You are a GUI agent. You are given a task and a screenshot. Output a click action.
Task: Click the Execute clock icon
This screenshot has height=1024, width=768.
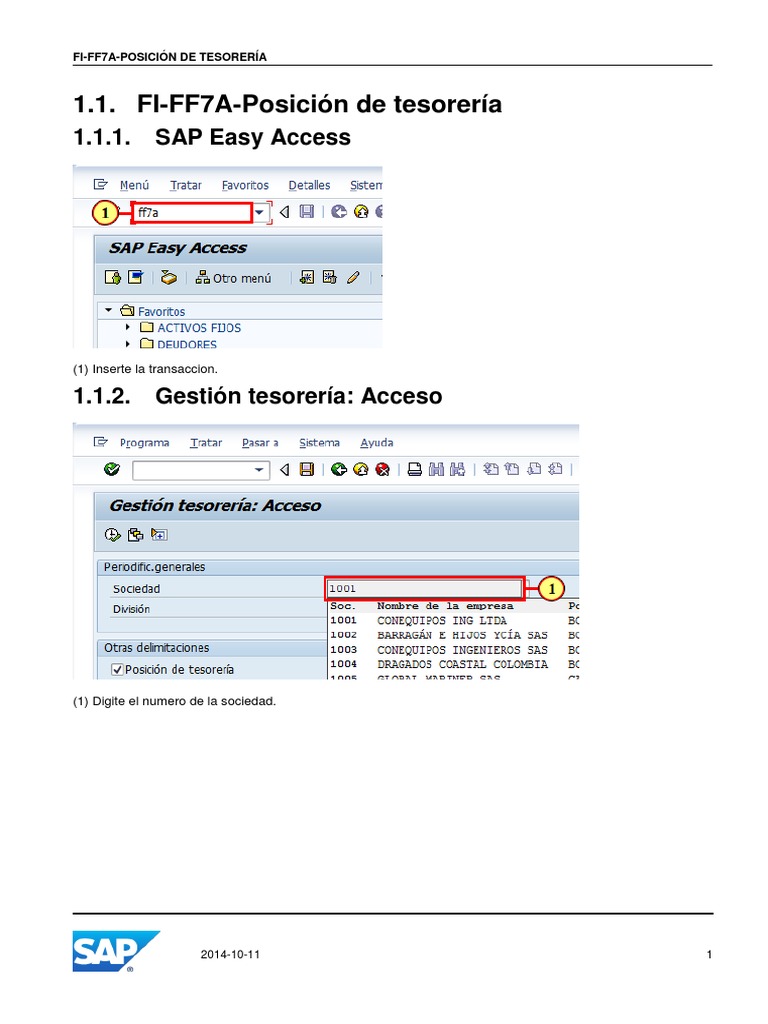112,535
